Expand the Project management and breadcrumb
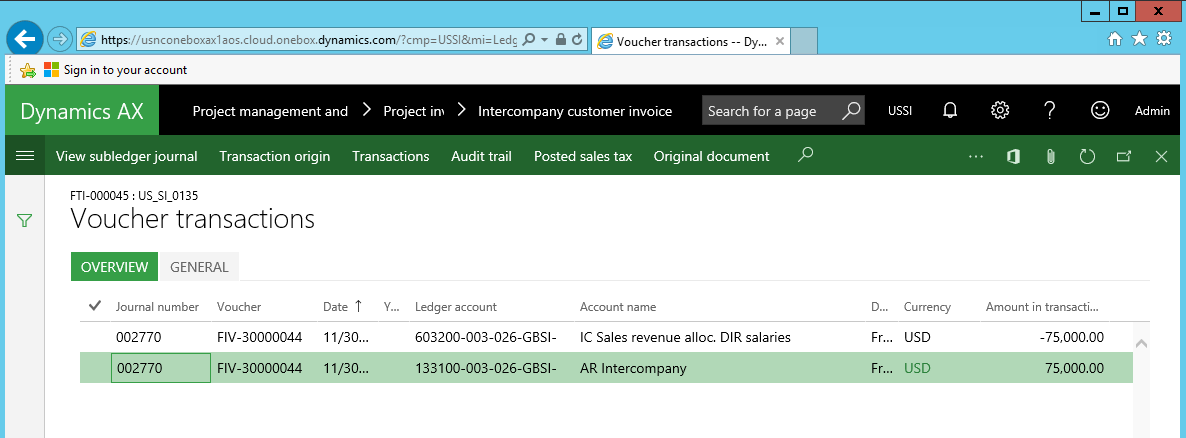 pos(270,111)
